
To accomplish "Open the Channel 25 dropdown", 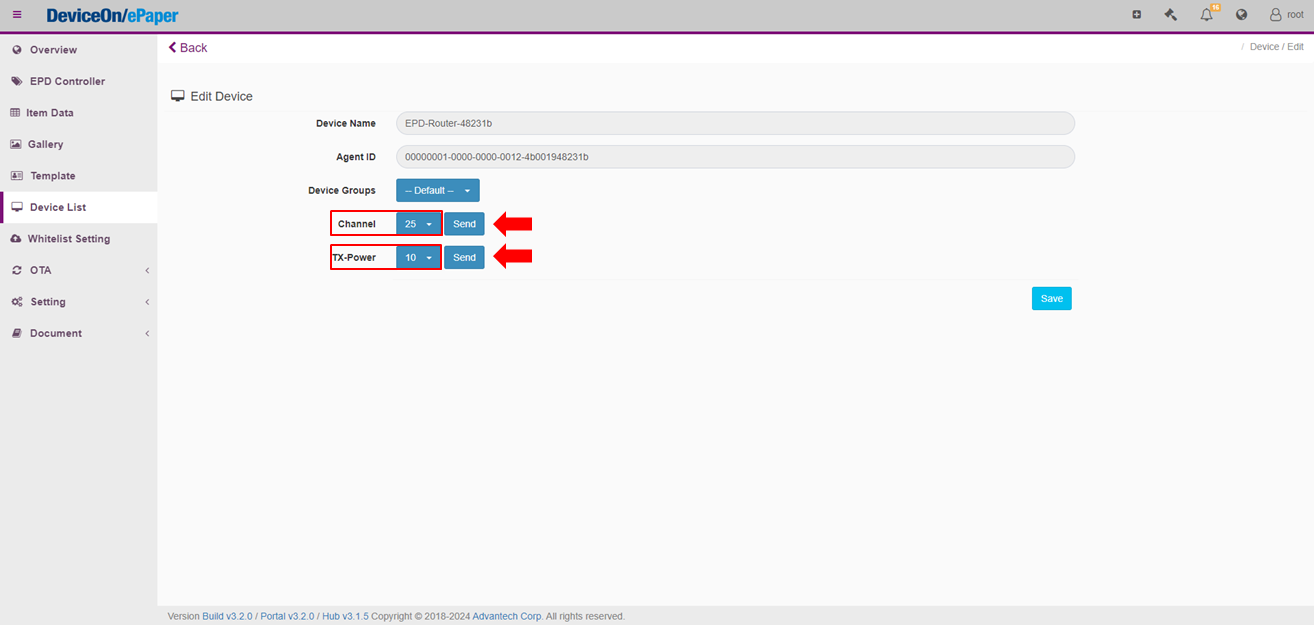I will click(418, 224).
